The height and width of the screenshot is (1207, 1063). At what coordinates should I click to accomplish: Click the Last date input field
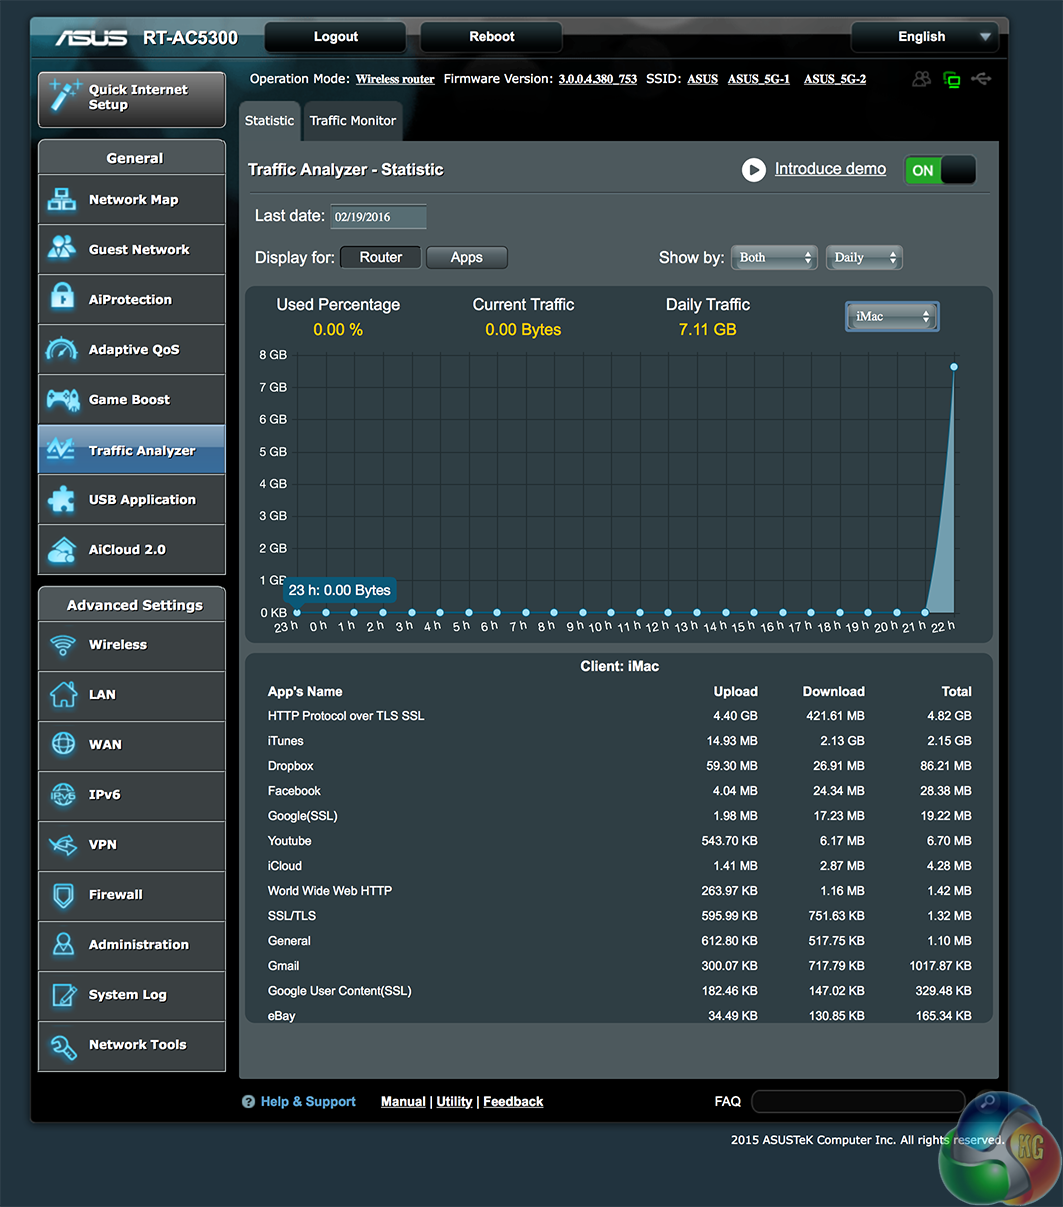click(x=379, y=217)
